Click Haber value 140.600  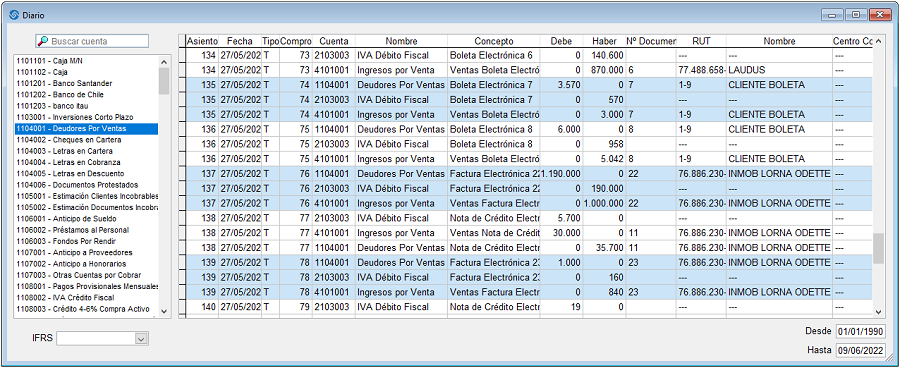604,55
